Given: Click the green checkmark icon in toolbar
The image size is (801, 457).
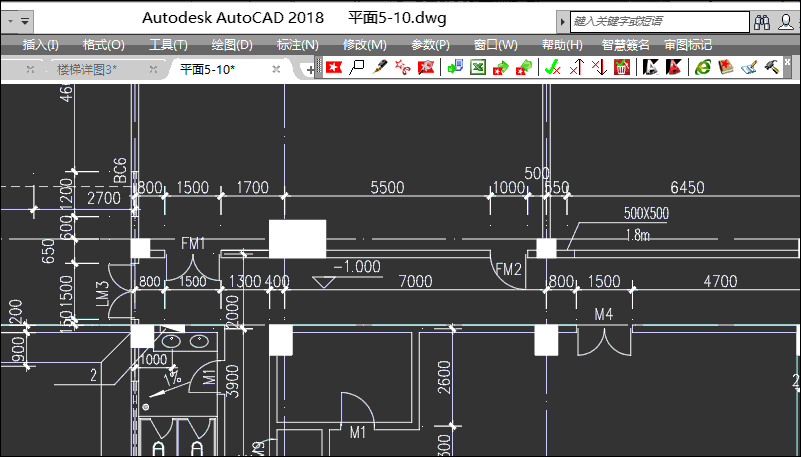Looking at the screenshot, I should tap(551, 67).
